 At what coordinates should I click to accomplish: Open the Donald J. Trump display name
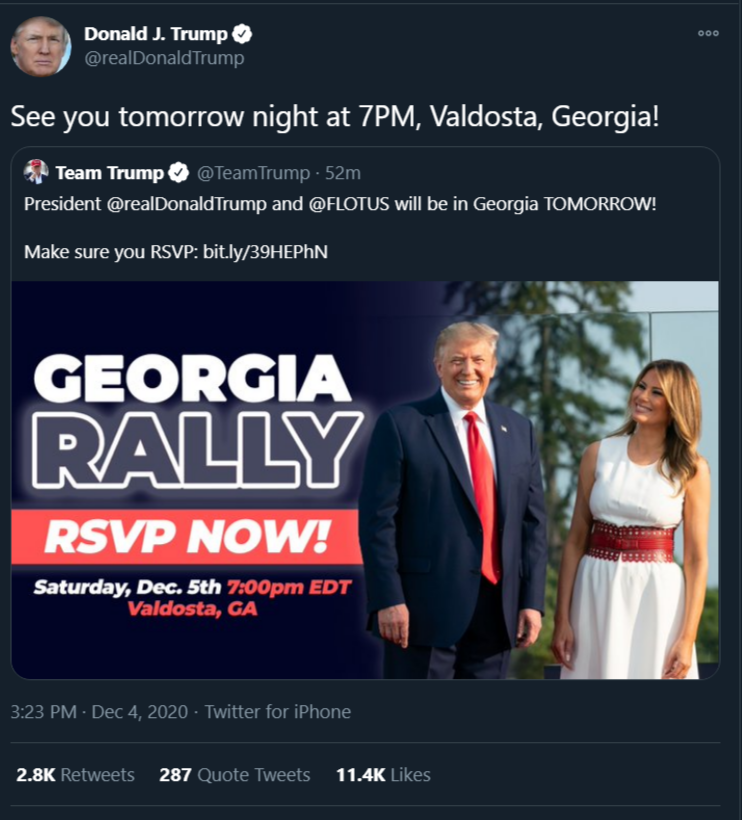coord(156,34)
